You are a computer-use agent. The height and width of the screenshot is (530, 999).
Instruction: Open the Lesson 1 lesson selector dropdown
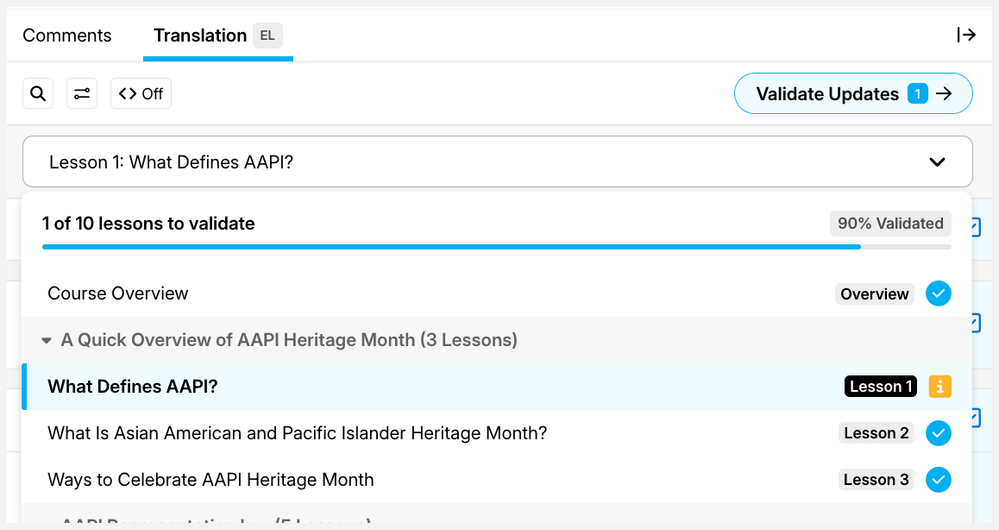tap(497, 162)
